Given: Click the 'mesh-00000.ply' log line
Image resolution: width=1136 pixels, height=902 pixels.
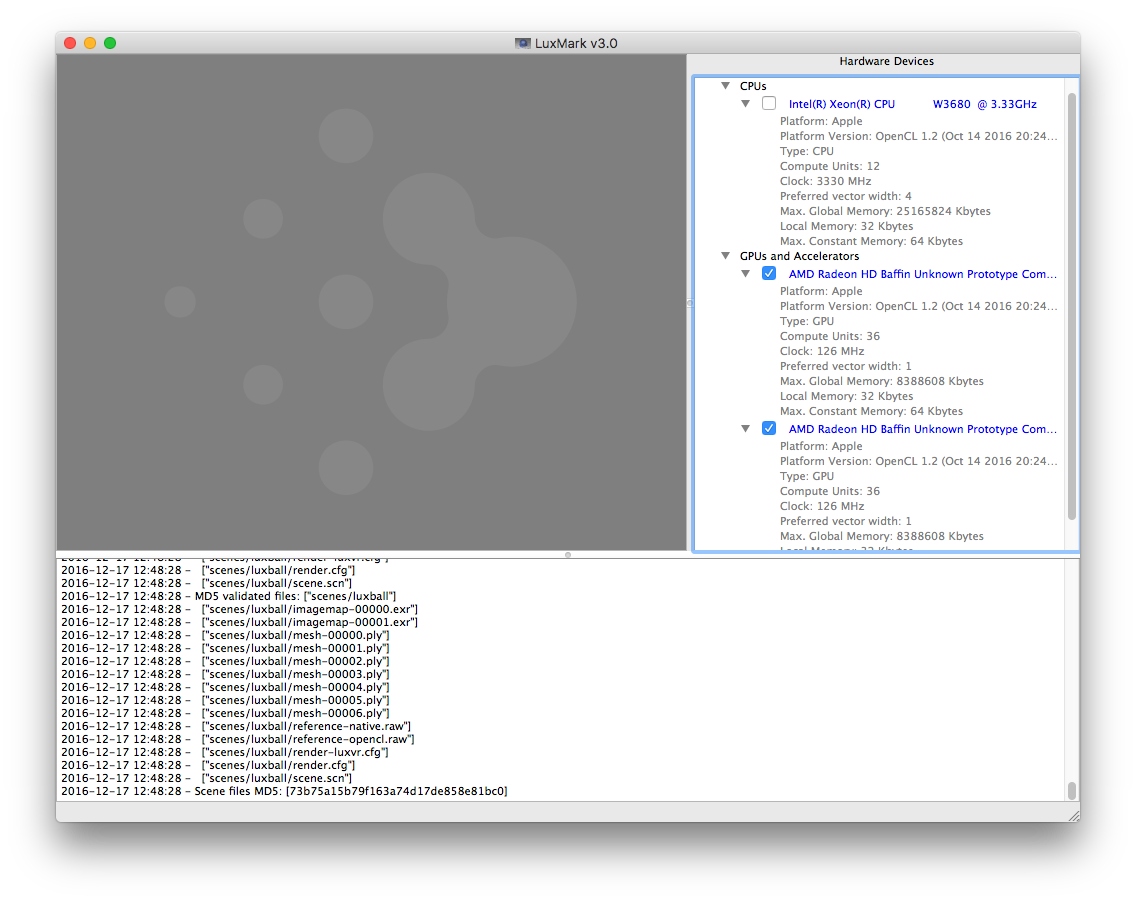Looking at the screenshot, I should [225, 635].
